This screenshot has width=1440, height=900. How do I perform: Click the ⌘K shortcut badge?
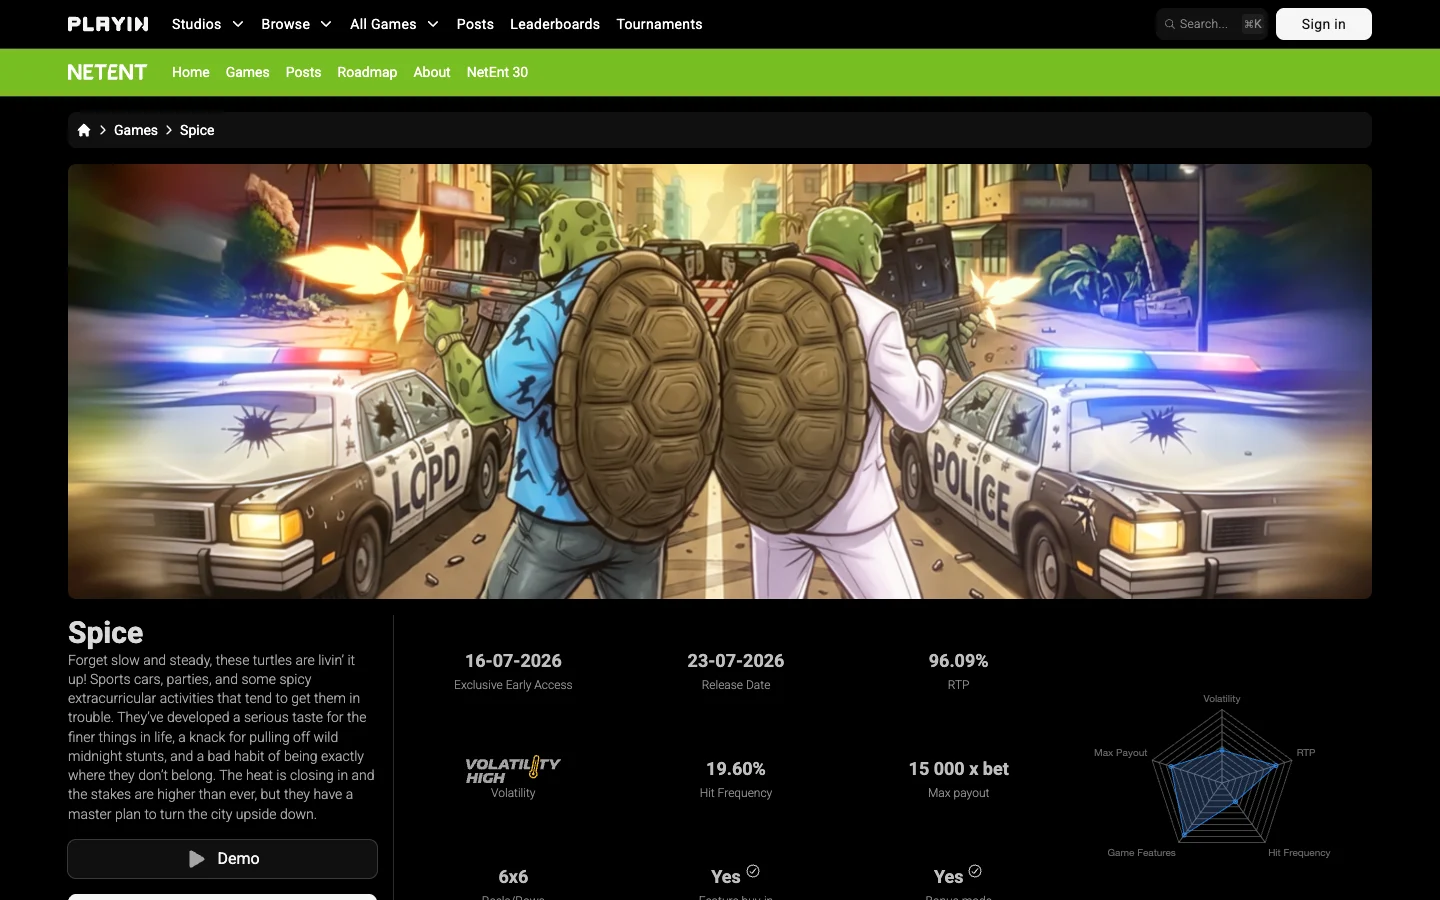[x=1253, y=24]
